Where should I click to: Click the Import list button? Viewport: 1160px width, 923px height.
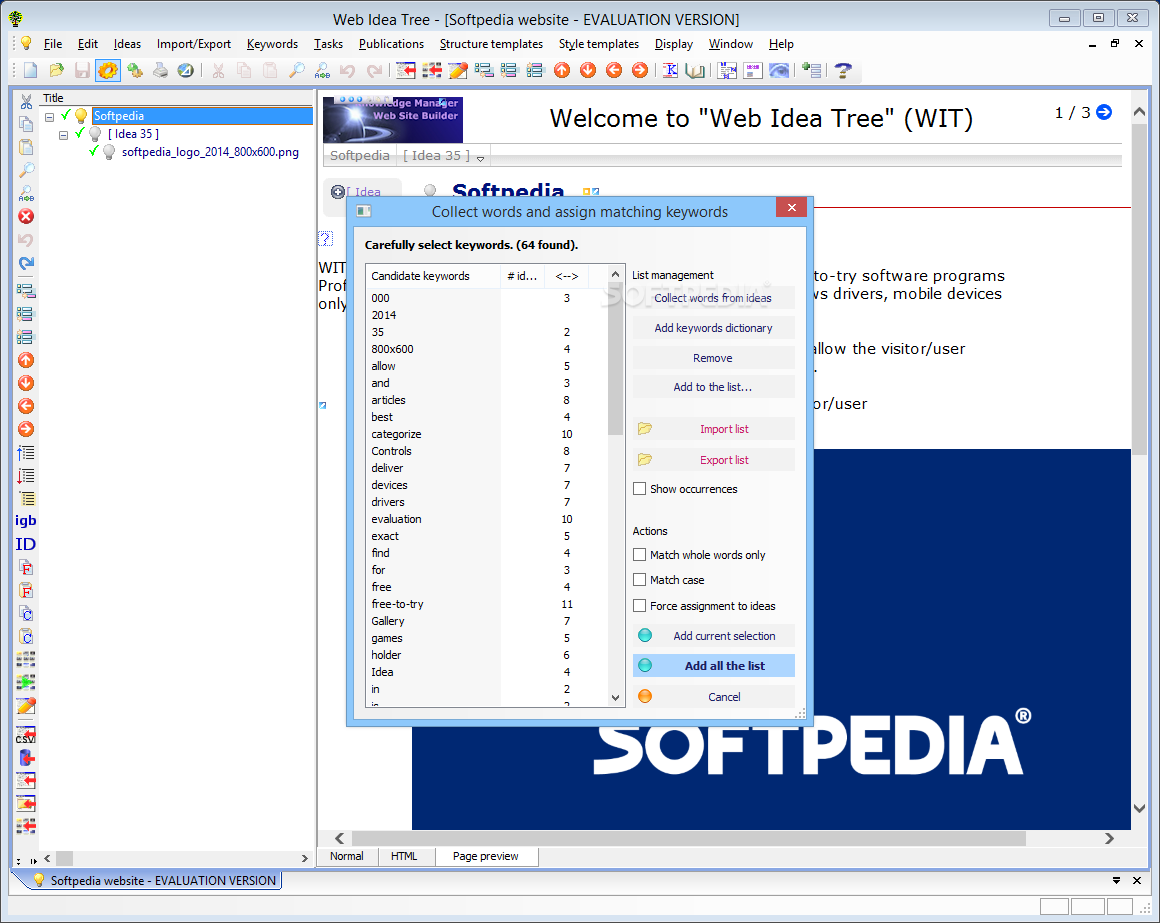(713, 429)
